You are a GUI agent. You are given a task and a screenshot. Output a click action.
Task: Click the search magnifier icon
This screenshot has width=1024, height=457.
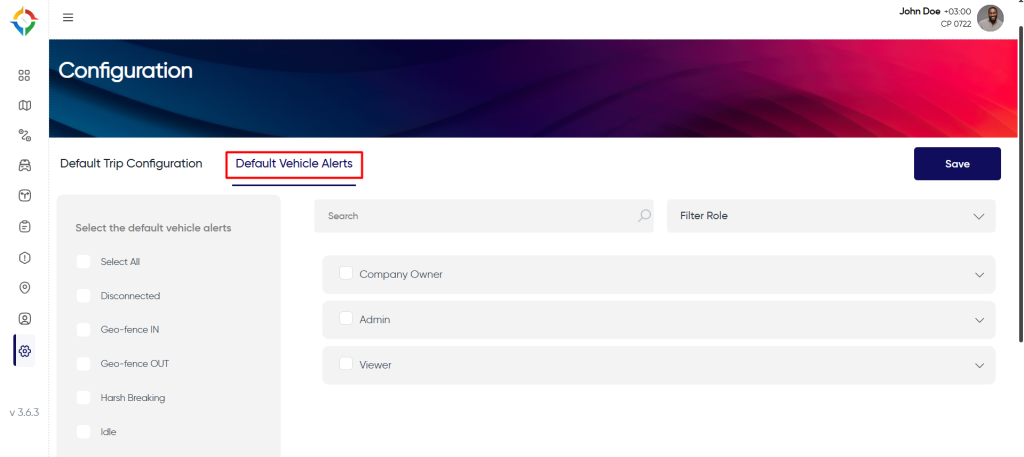645,215
